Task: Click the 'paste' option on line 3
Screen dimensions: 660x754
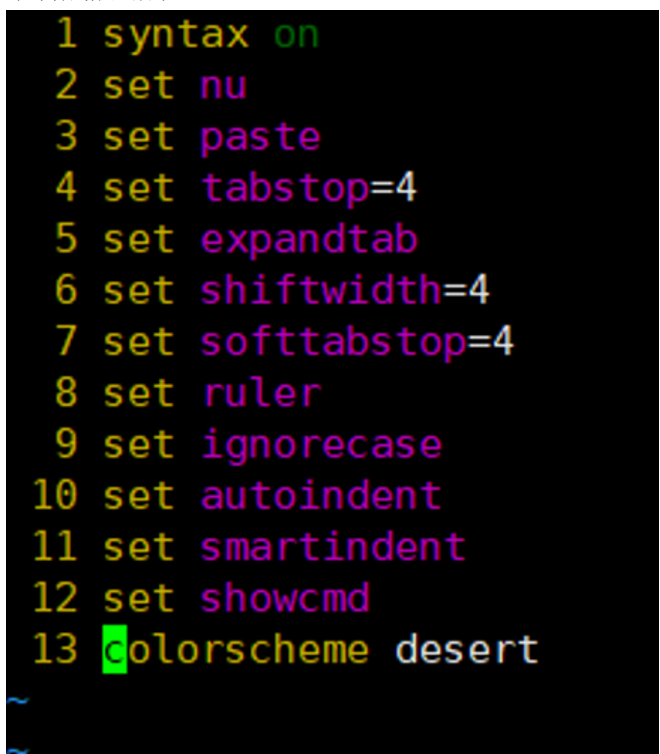Action: pos(261,138)
